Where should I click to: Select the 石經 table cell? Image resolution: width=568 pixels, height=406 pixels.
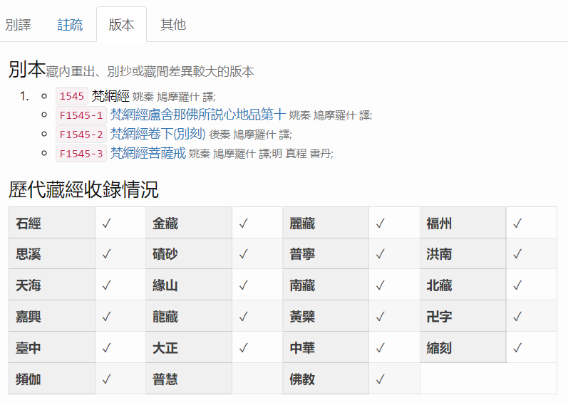click(x=52, y=222)
